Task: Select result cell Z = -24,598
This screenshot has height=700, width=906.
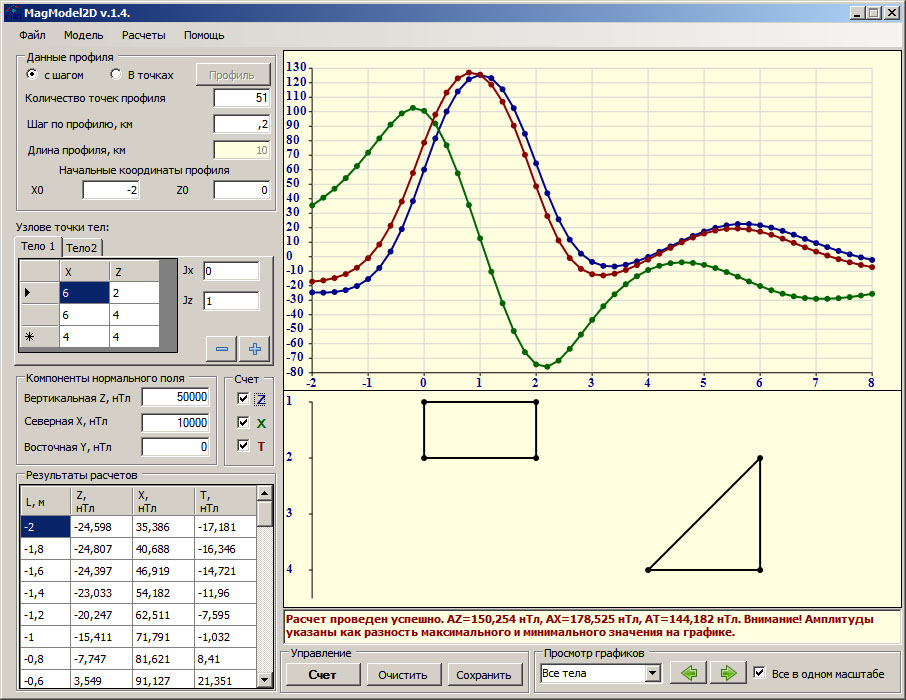Action: [x=102, y=527]
